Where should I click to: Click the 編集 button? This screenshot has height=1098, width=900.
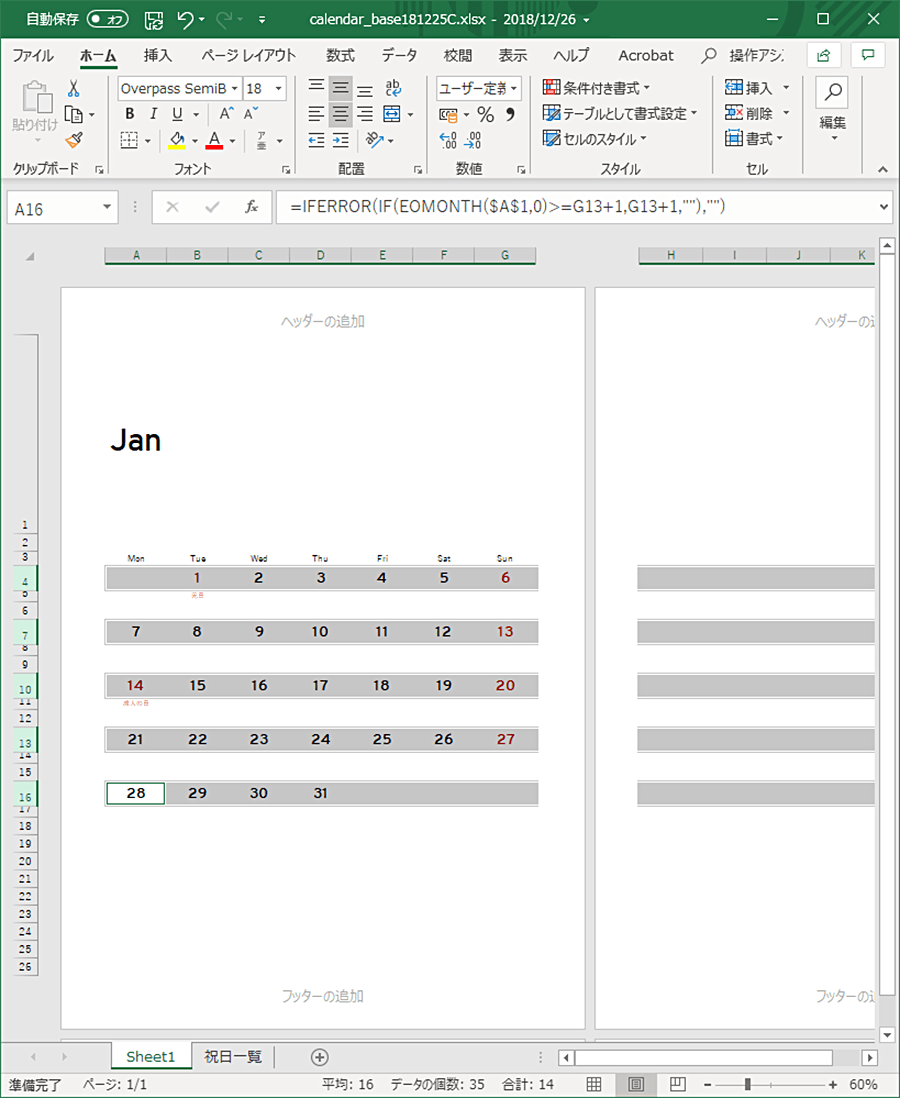pos(833,109)
